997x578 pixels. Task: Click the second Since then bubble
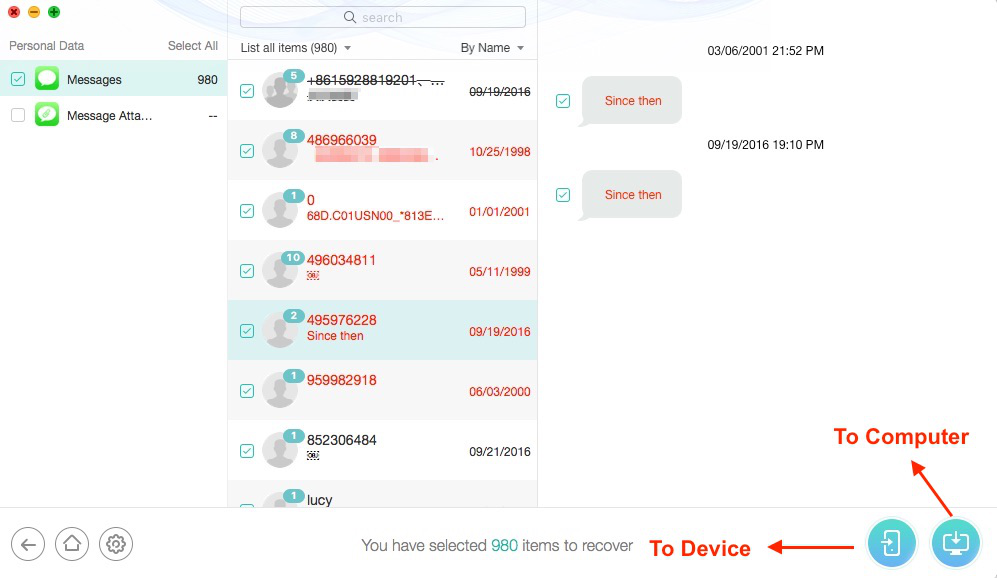(x=632, y=195)
